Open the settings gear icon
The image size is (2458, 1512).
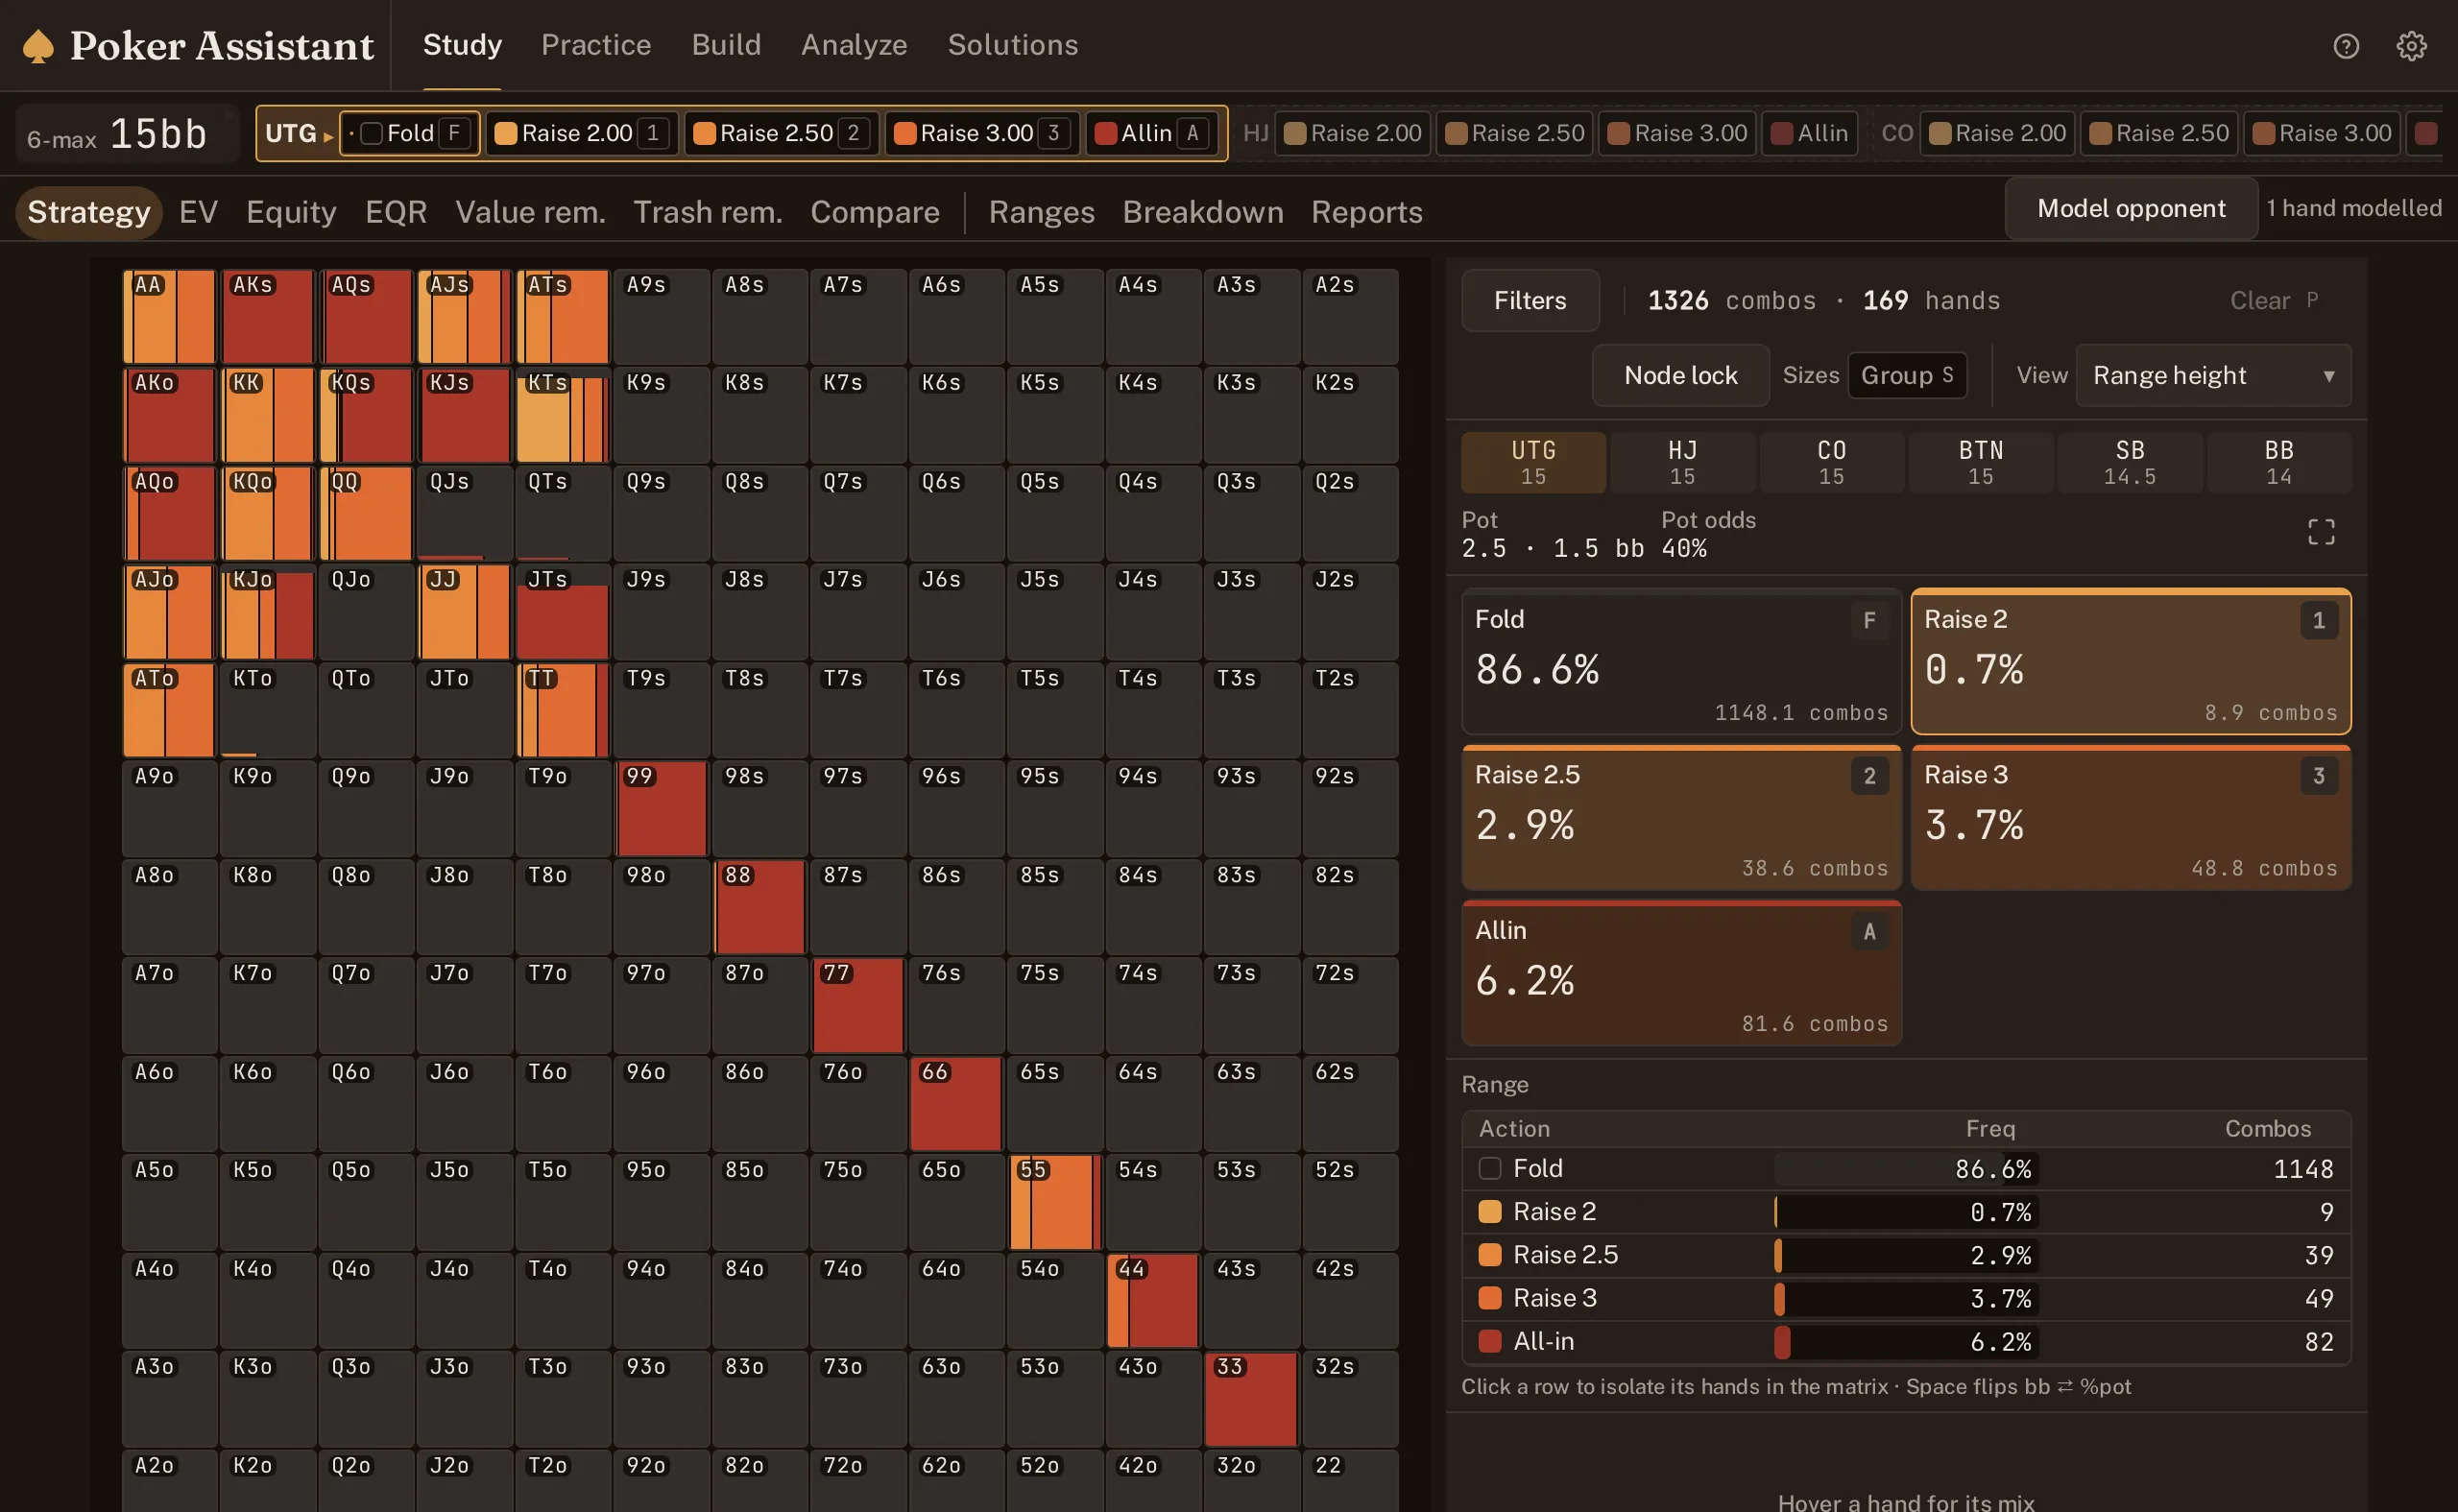tap(2411, 46)
